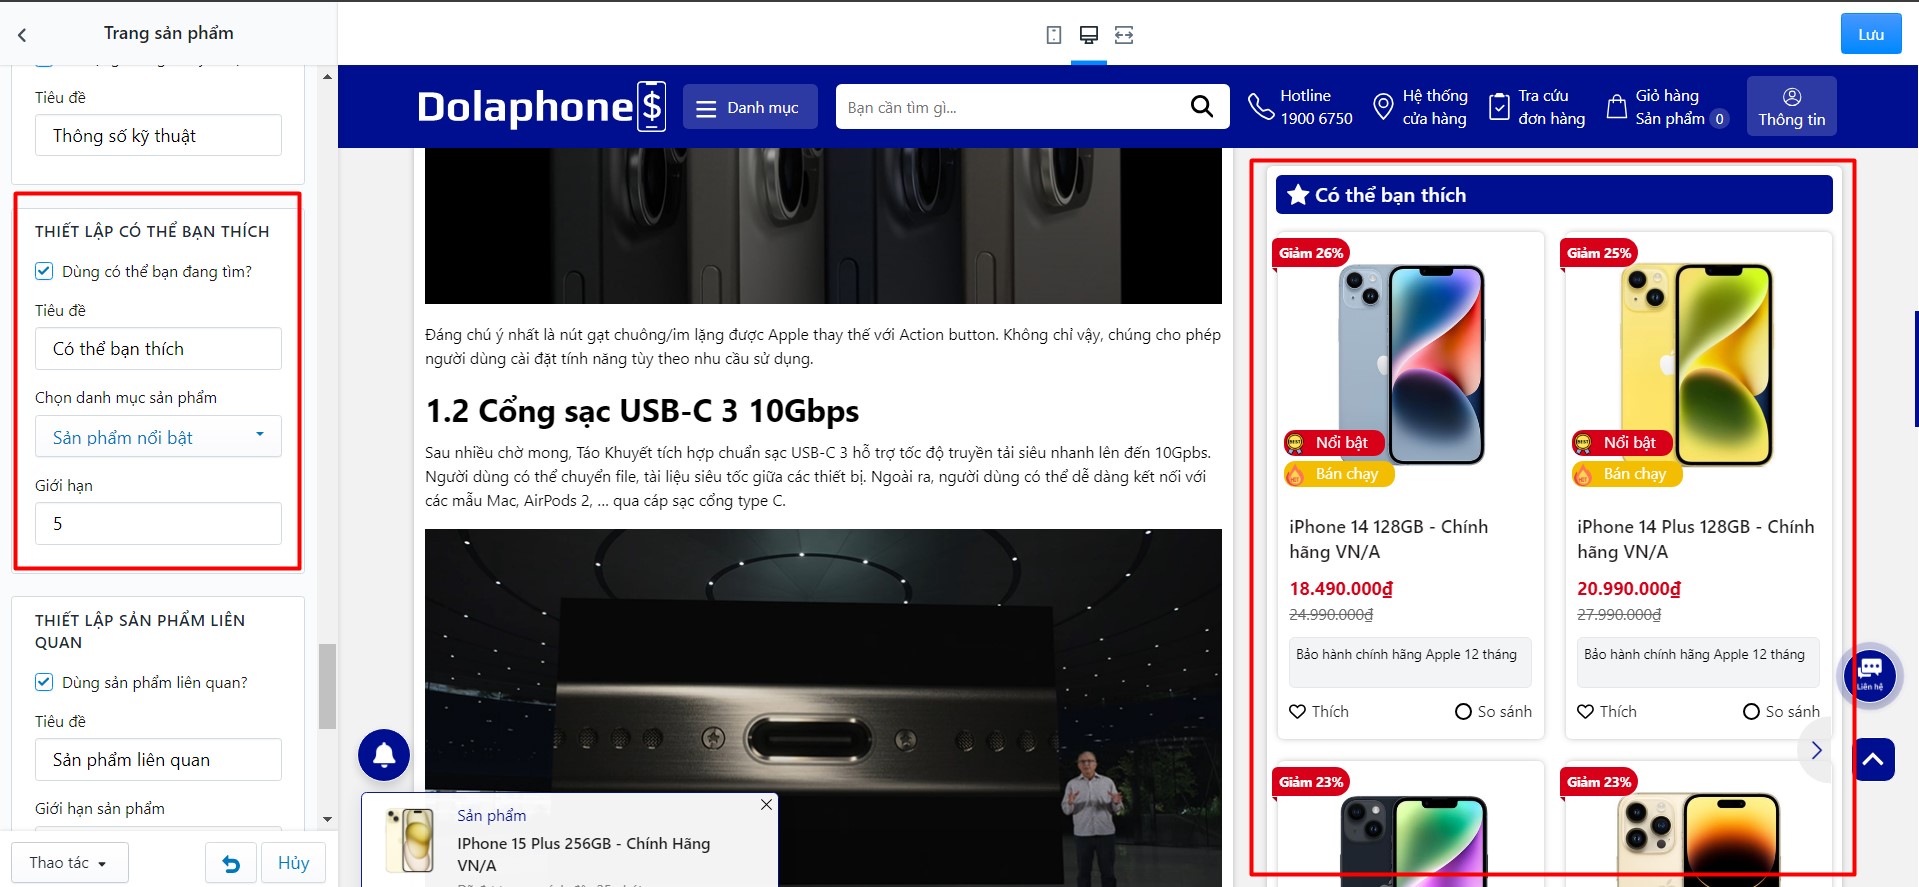Click the '1.2 Cổng sạc USB-C 3 10Gbps' heading
Image resolution: width=1919 pixels, height=887 pixels.
[x=642, y=411]
